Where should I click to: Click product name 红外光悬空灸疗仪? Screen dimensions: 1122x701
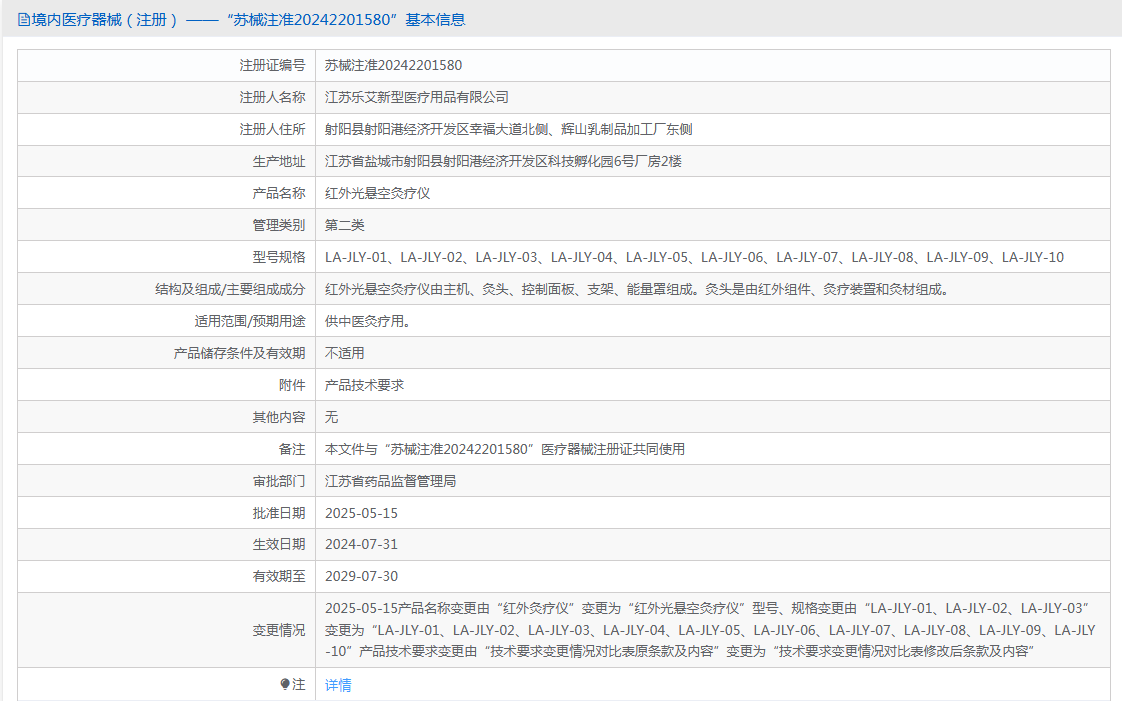coord(377,193)
